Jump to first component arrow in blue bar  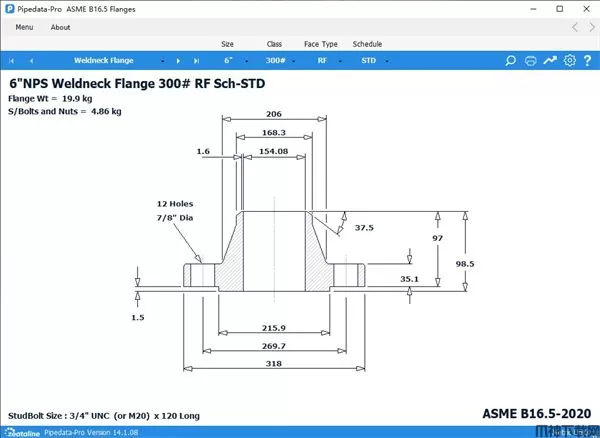click(x=11, y=61)
